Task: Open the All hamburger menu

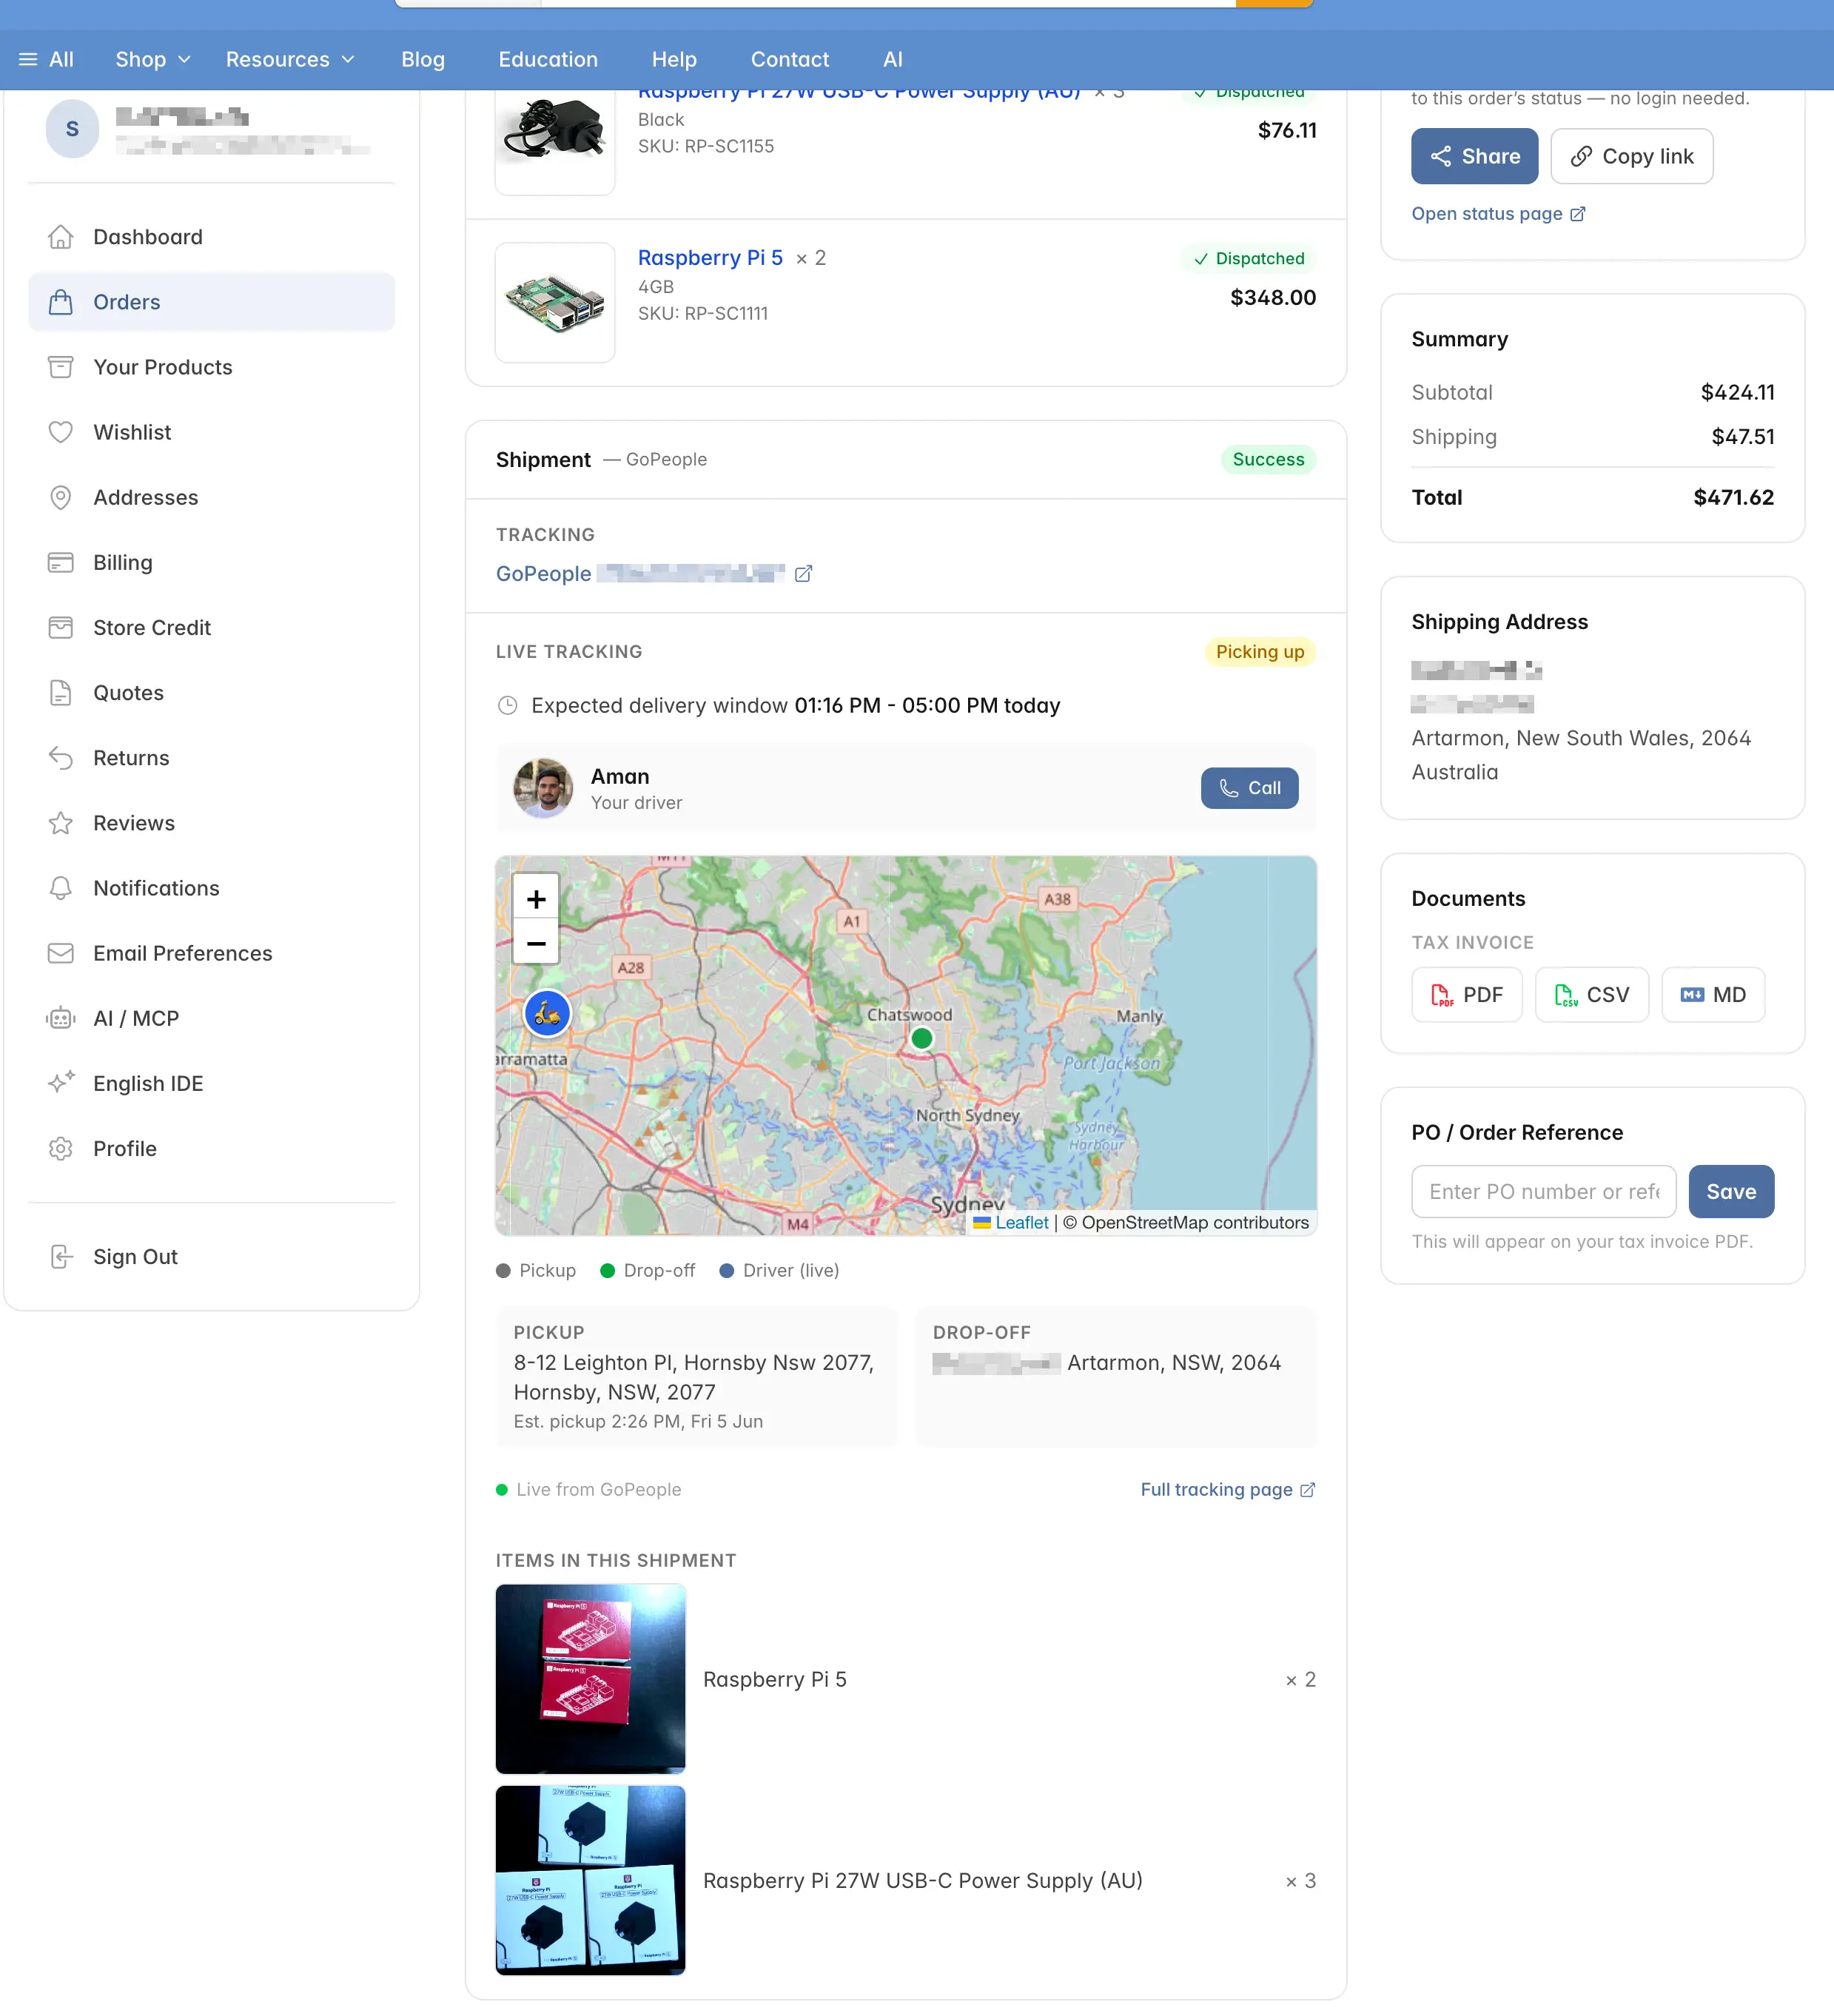Action: [46, 60]
